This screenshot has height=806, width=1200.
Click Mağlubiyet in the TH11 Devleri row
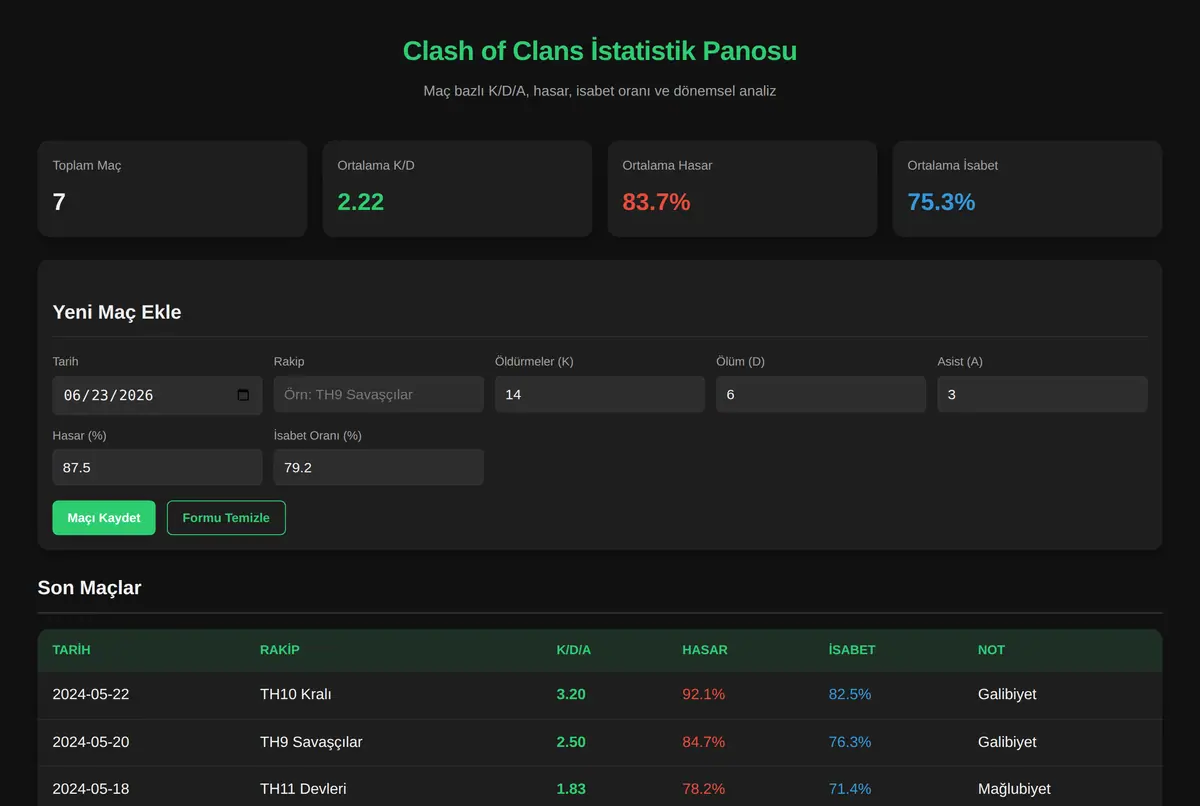click(1014, 789)
